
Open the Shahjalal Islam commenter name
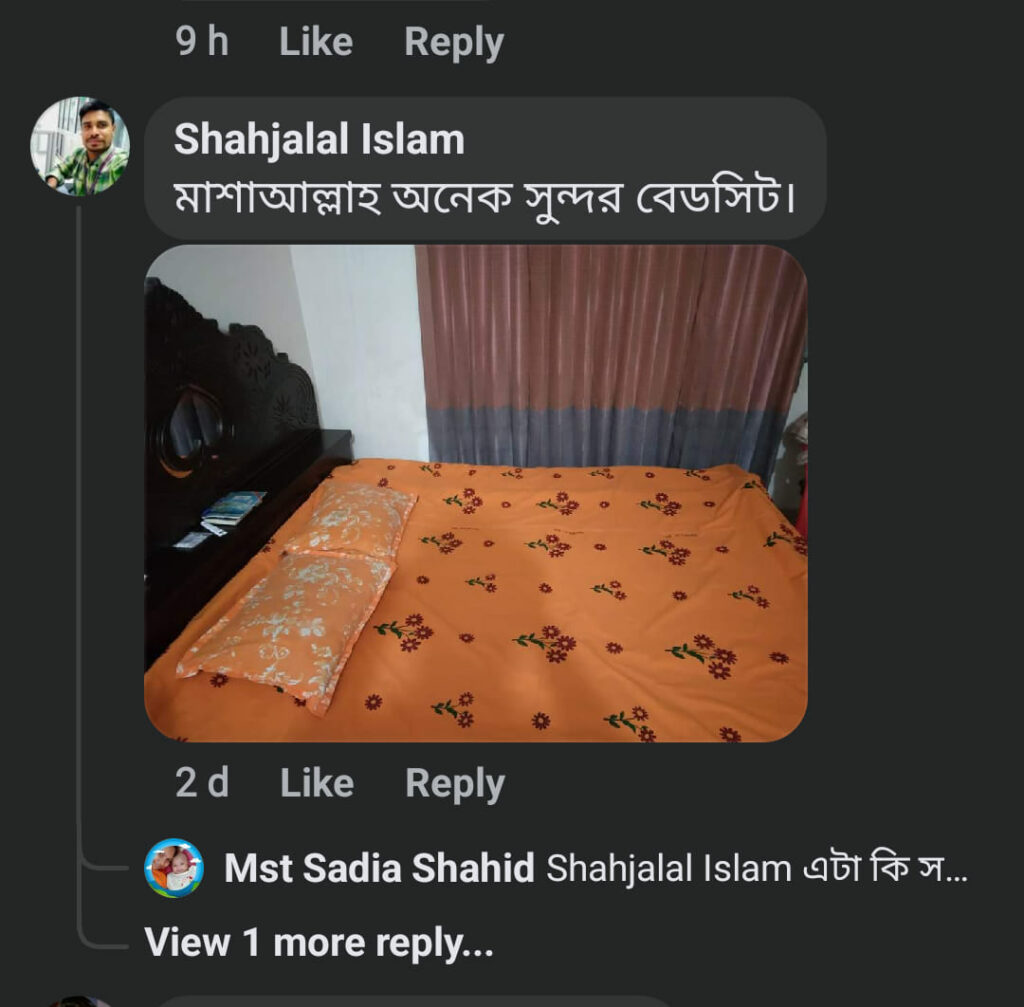[x=319, y=140]
